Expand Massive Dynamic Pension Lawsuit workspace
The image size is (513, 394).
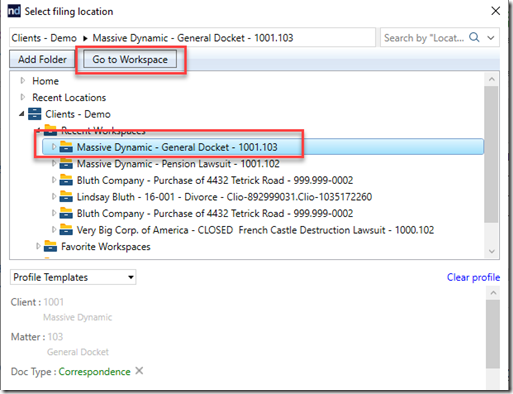tap(54, 163)
